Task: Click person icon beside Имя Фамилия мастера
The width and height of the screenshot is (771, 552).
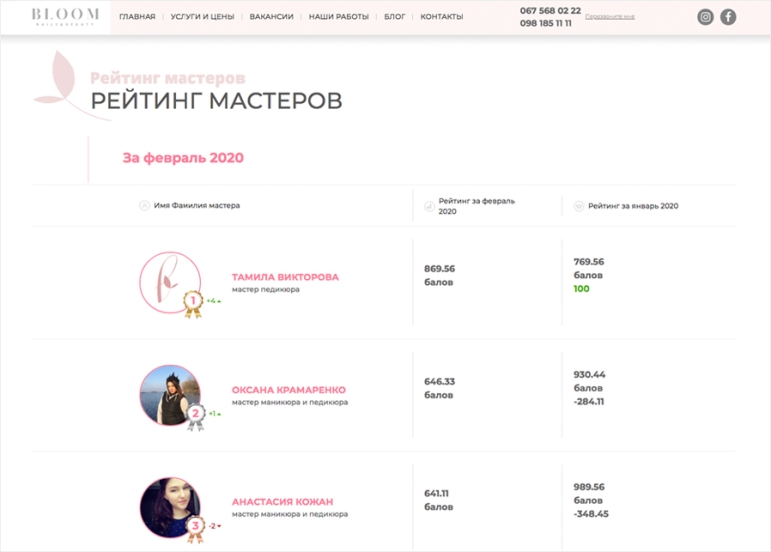Action: click(144, 205)
